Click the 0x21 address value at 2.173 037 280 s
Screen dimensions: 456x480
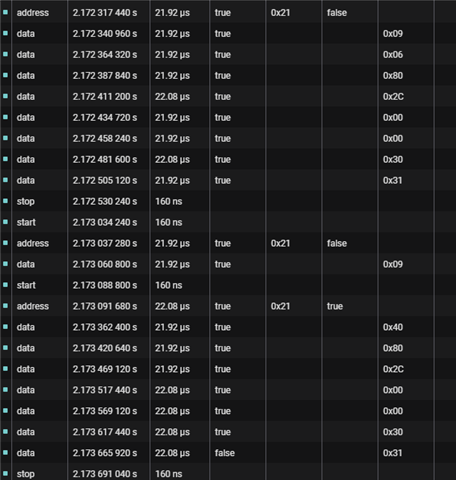click(280, 243)
